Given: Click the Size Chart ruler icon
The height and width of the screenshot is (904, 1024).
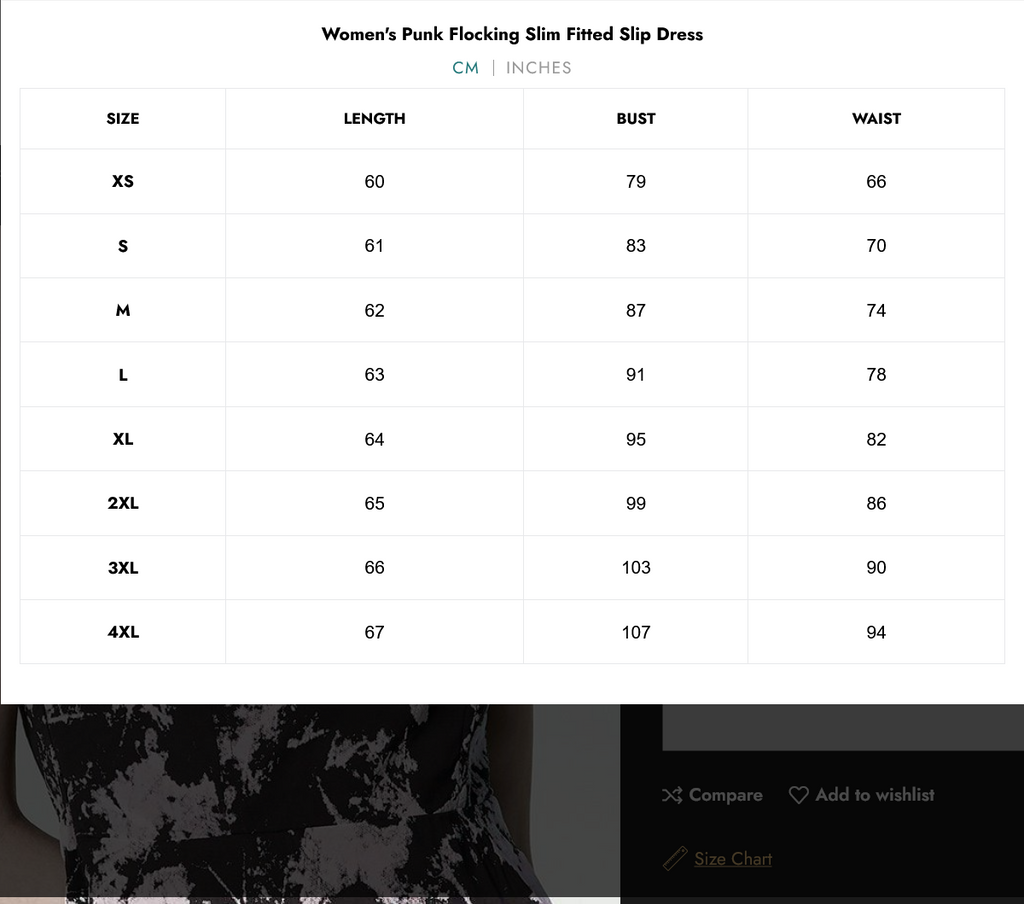Looking at the screenshot, I should coord(675,858).
